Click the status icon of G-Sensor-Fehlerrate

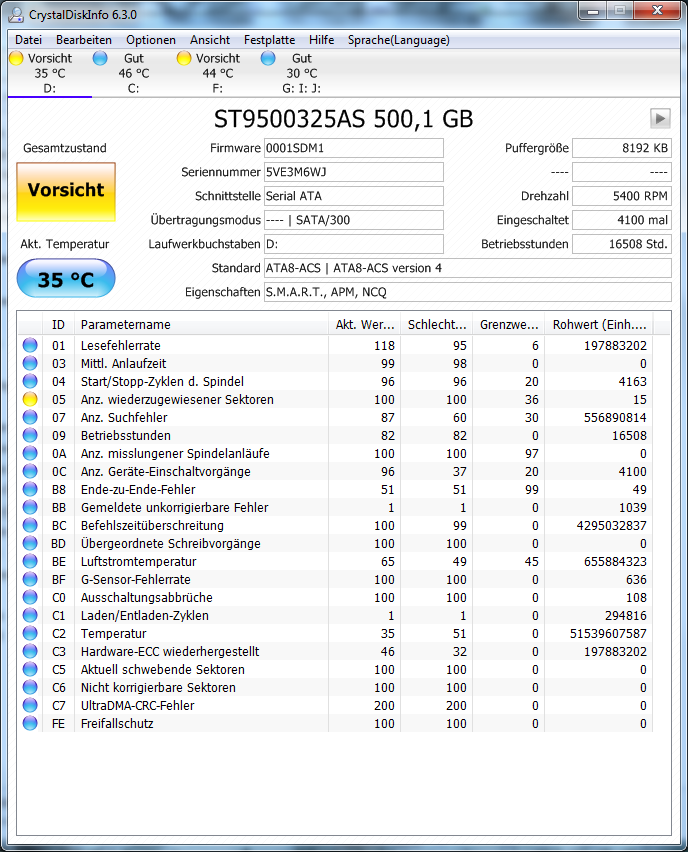click(30, 579)
